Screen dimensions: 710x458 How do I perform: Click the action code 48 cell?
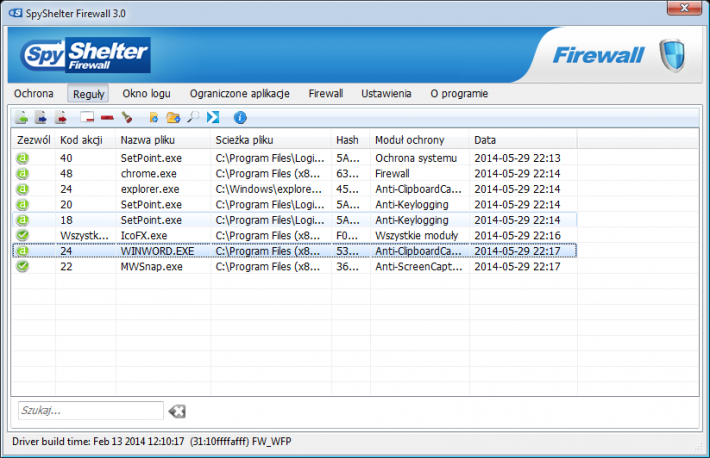66,174
